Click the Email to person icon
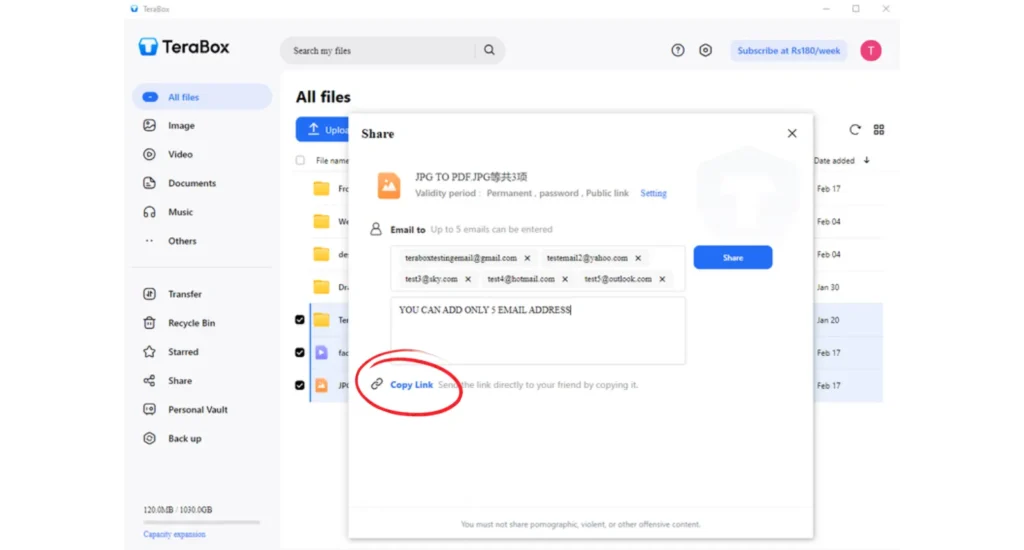Viewport: 1024px width, 550px height. pos(376,229)
